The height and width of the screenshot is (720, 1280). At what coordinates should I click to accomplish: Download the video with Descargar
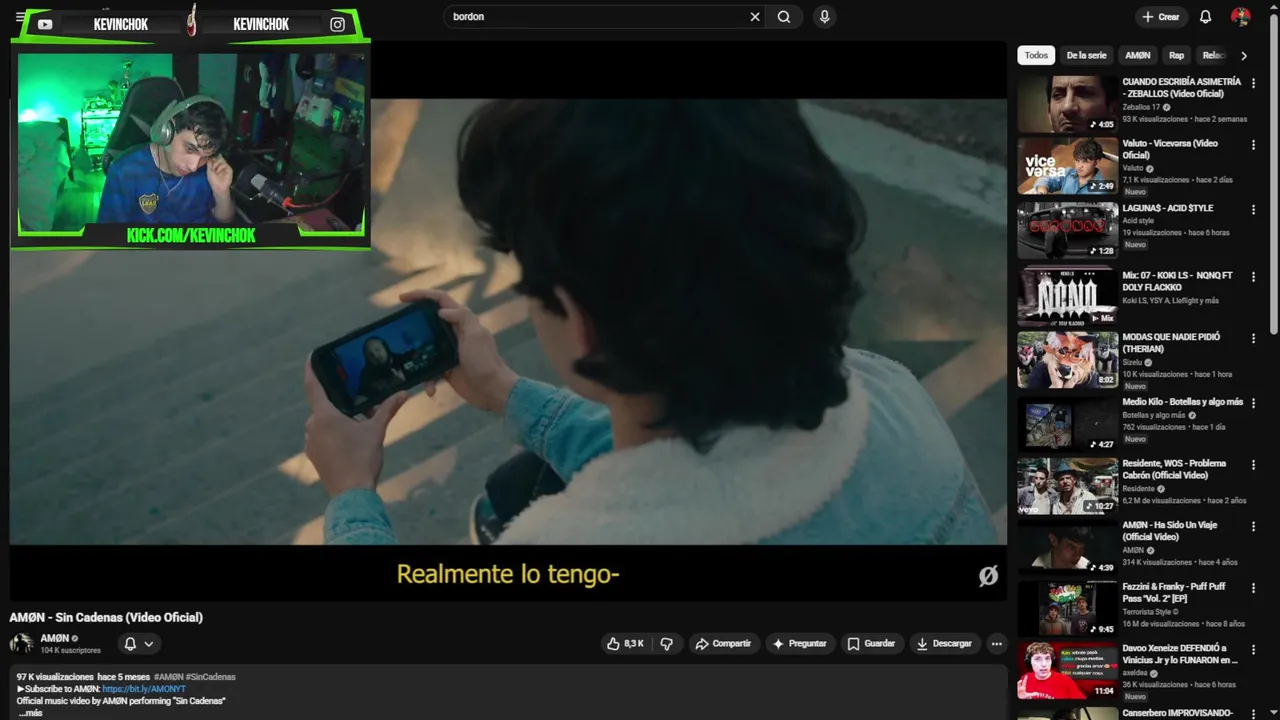coord(944,644)
